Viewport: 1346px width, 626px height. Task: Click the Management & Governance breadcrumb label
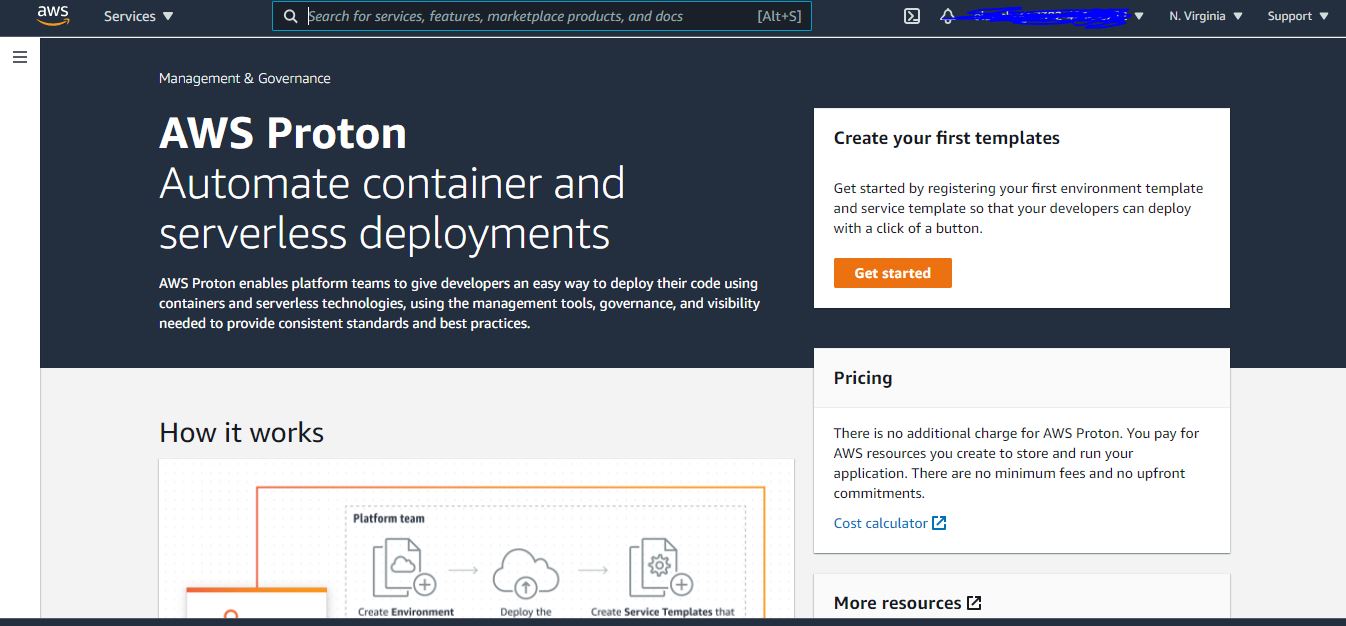click(244, 77)
